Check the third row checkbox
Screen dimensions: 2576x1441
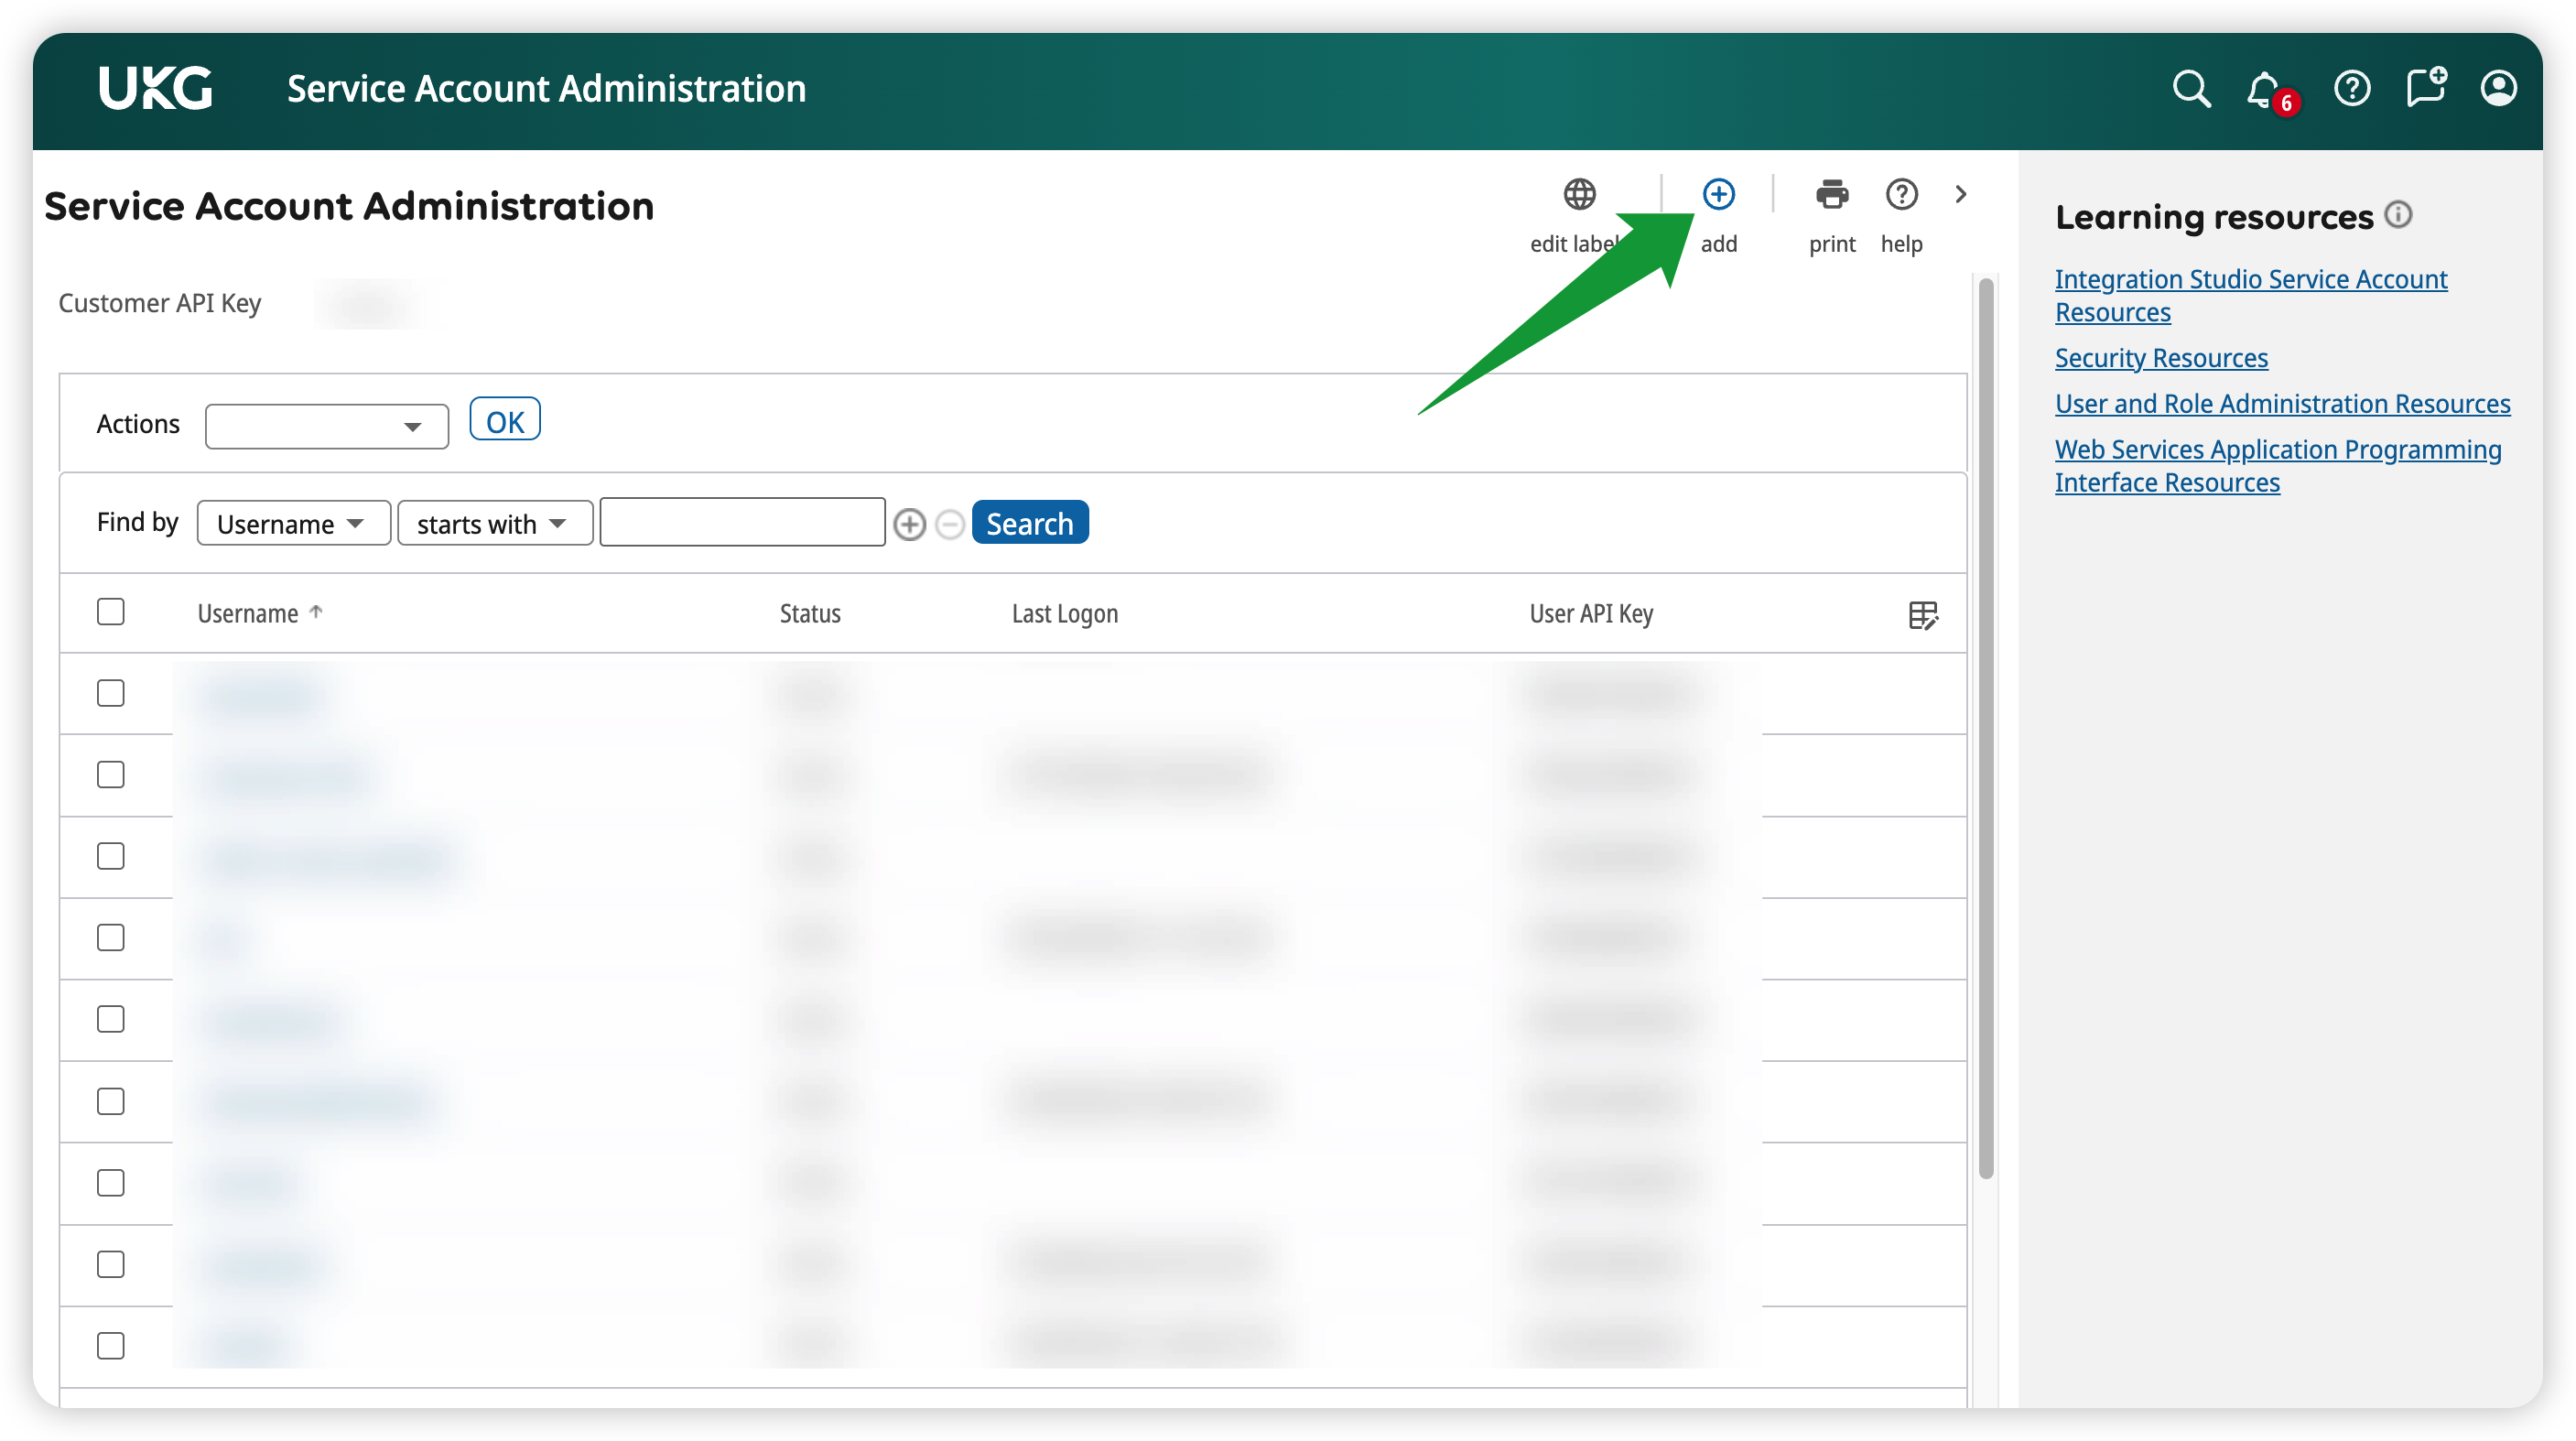(111, 856)
